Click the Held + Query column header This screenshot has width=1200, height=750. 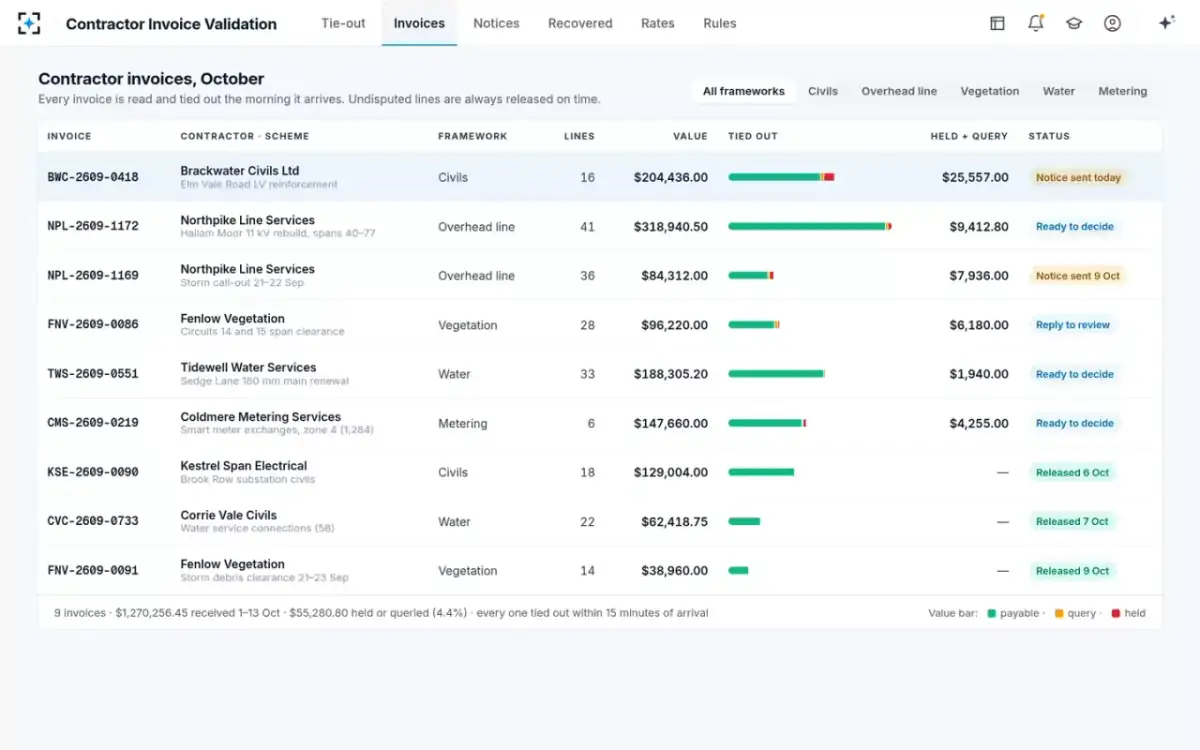click(969, 136)
